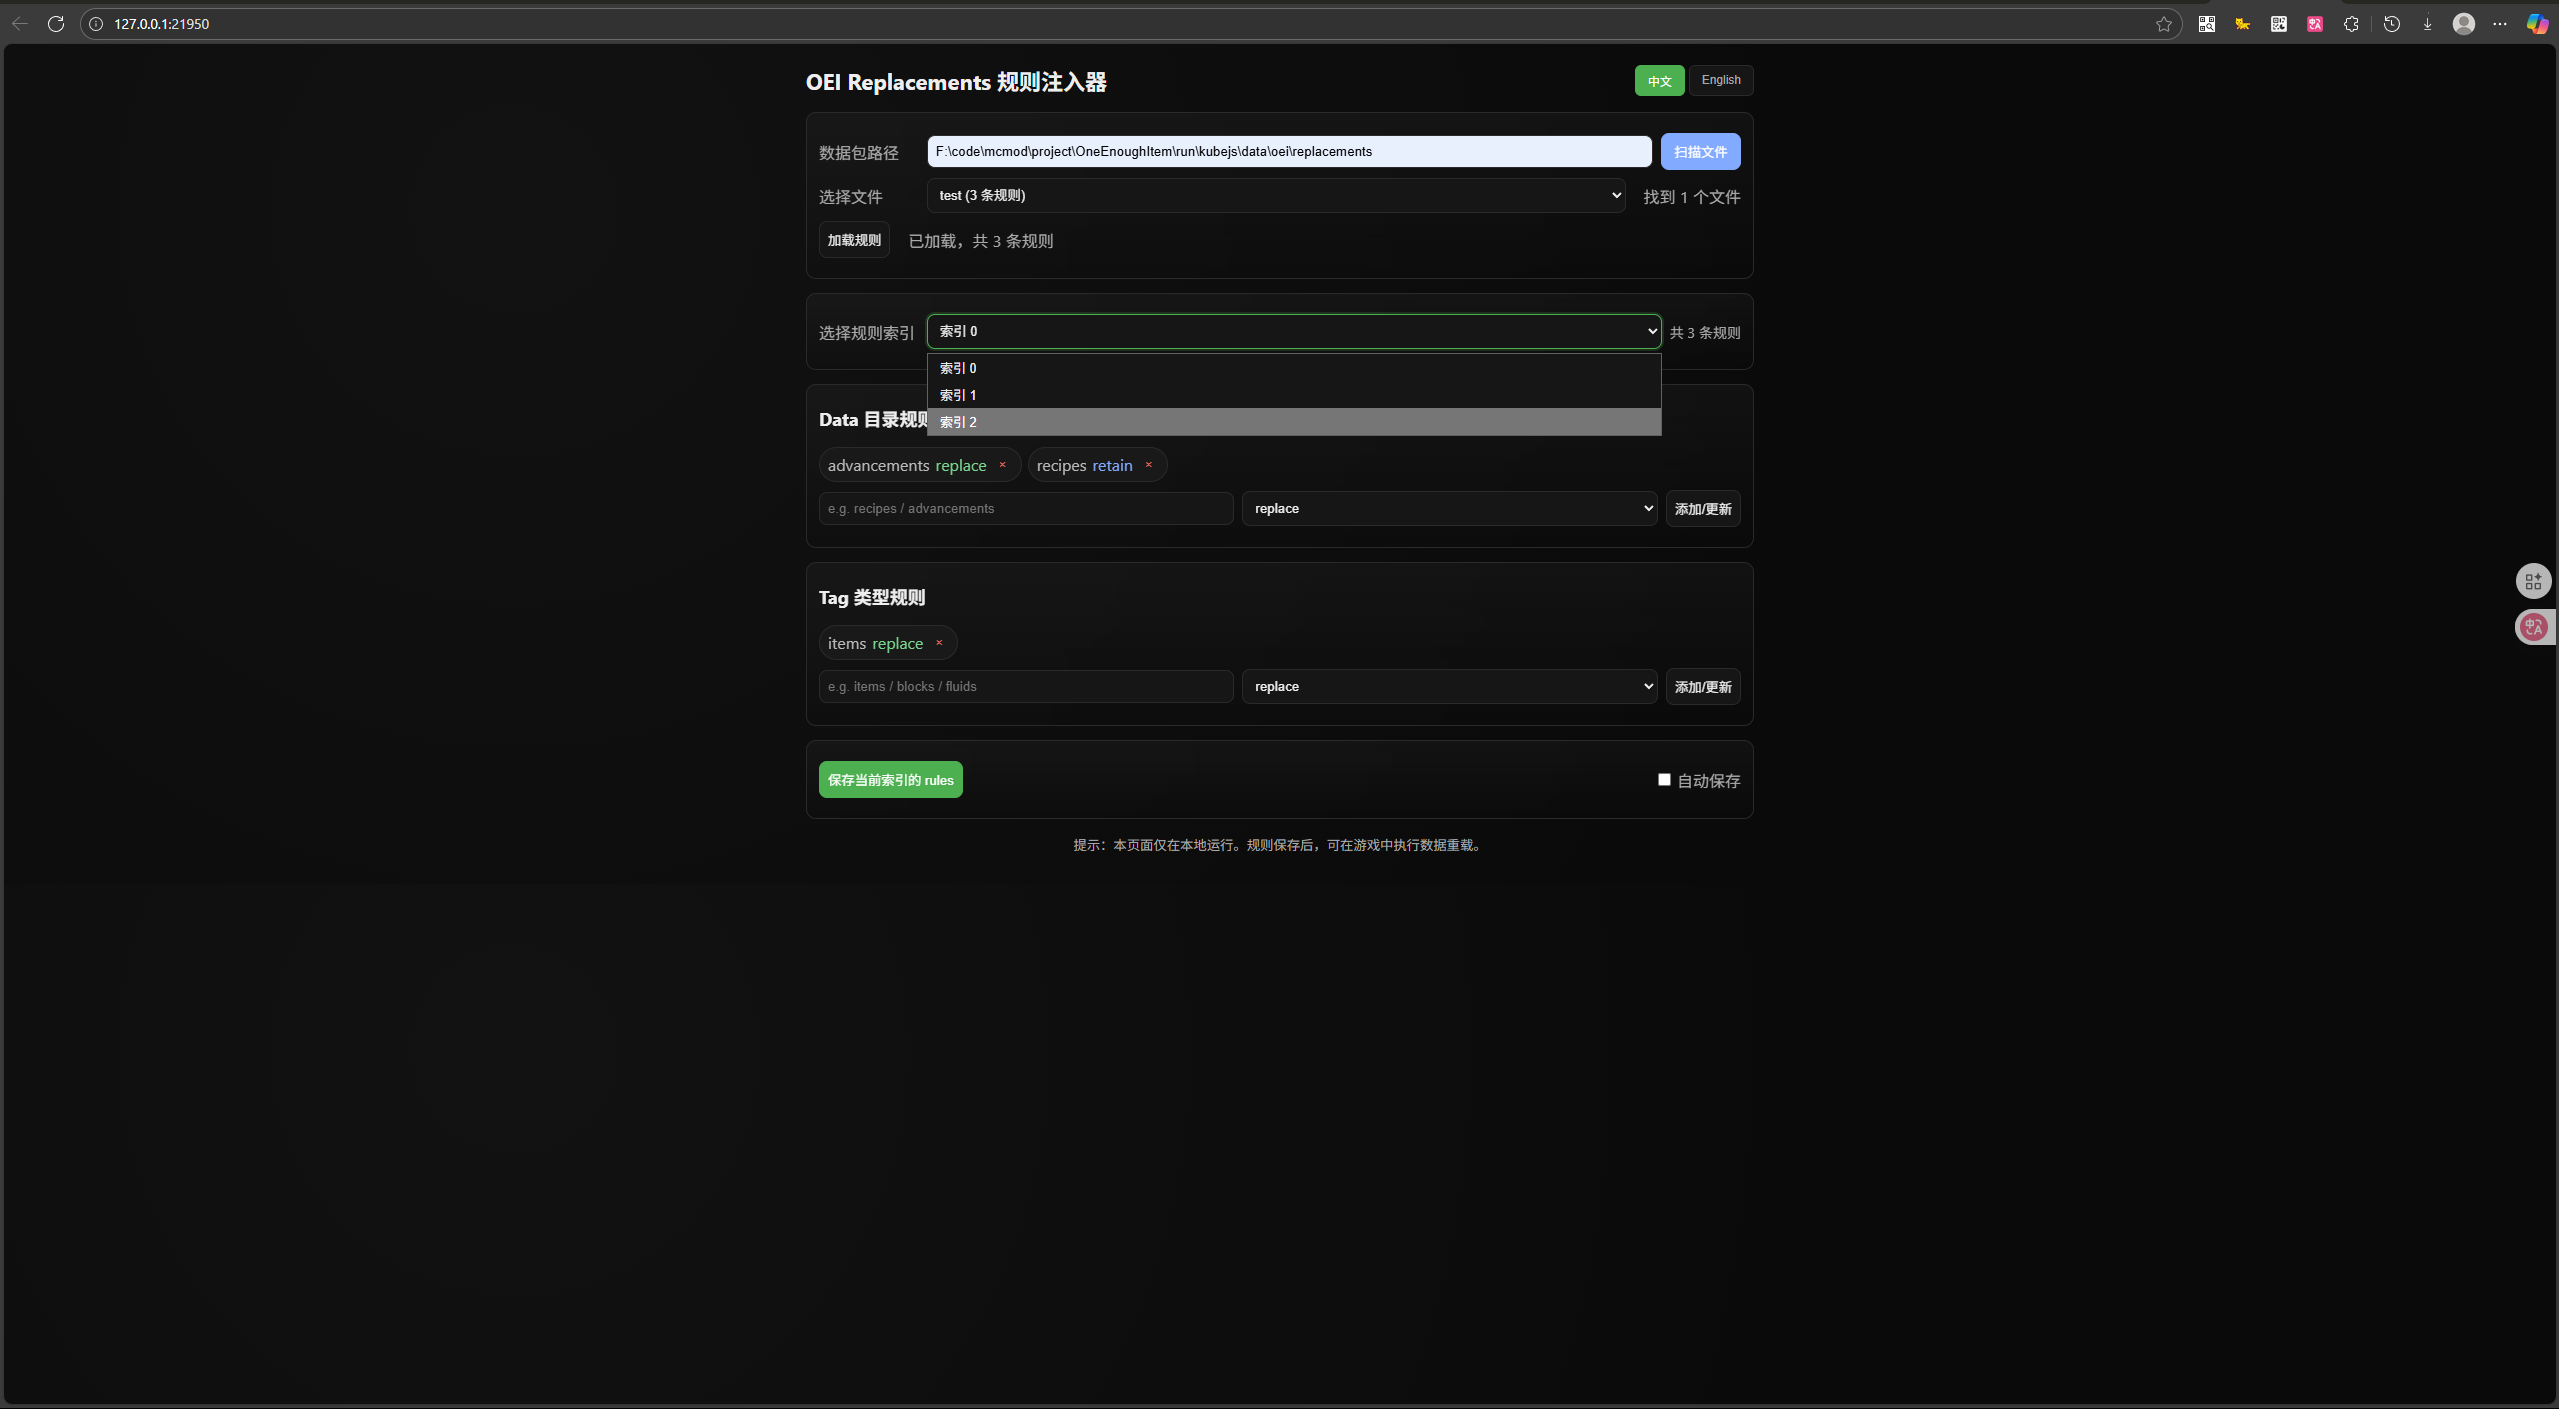2559x1409 pixels.
Task: Add this page to favorites (star icon)
Action: click(x=2164, y=24)
